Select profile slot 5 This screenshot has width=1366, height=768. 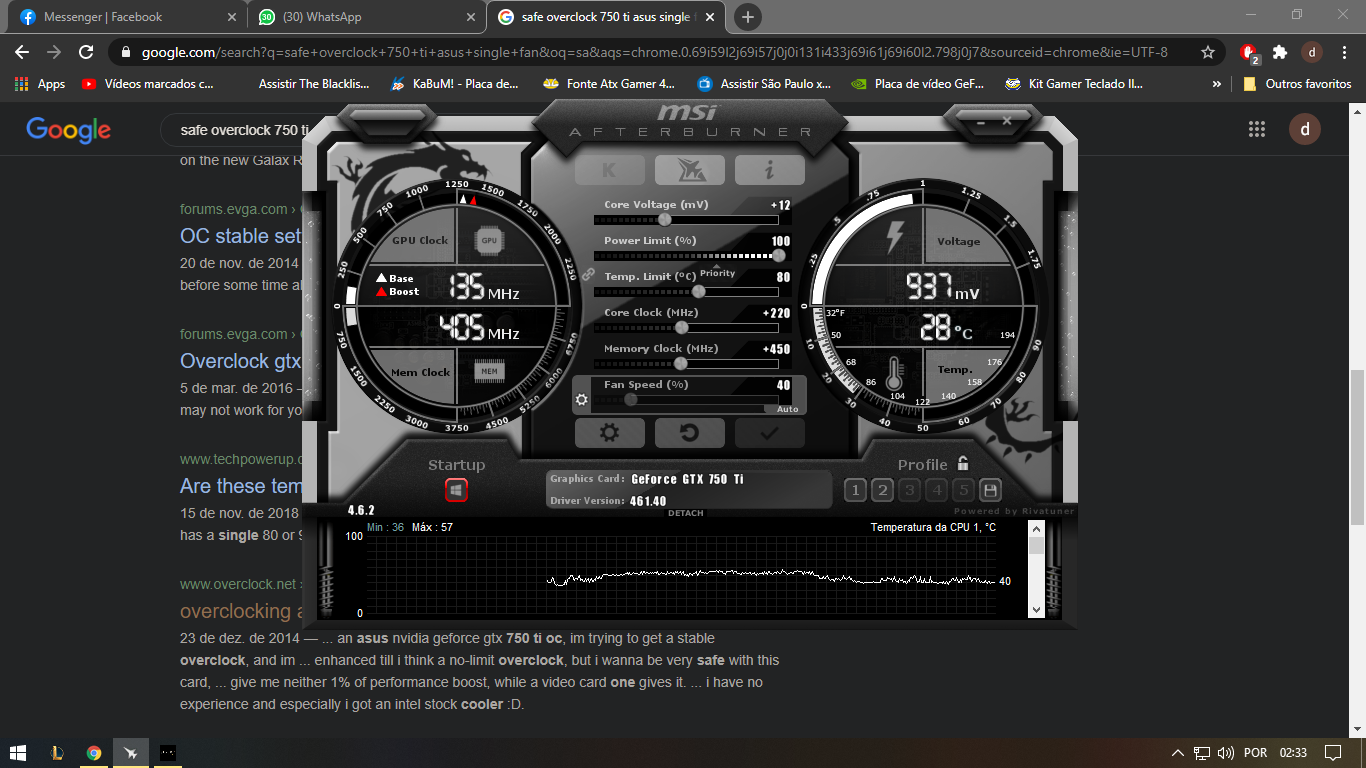click(963, 490)
